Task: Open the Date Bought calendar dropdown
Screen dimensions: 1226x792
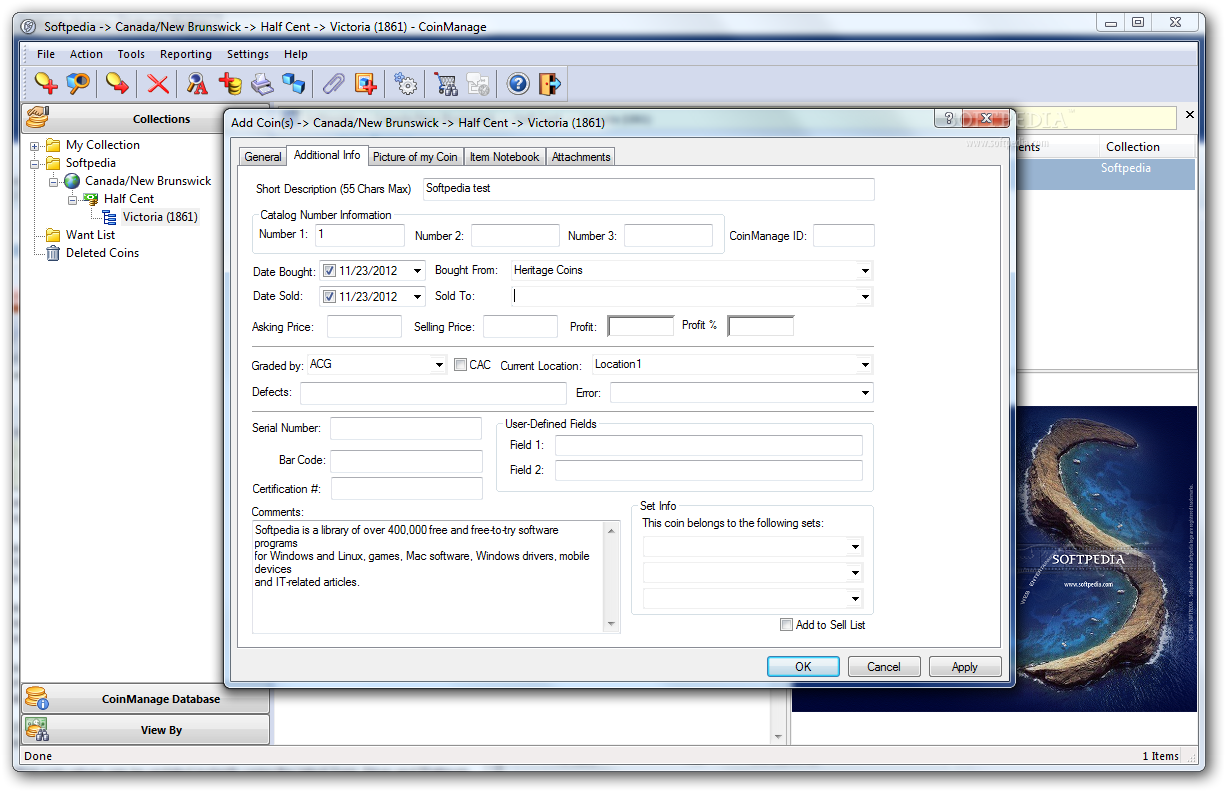Action: tap(416, 270)
